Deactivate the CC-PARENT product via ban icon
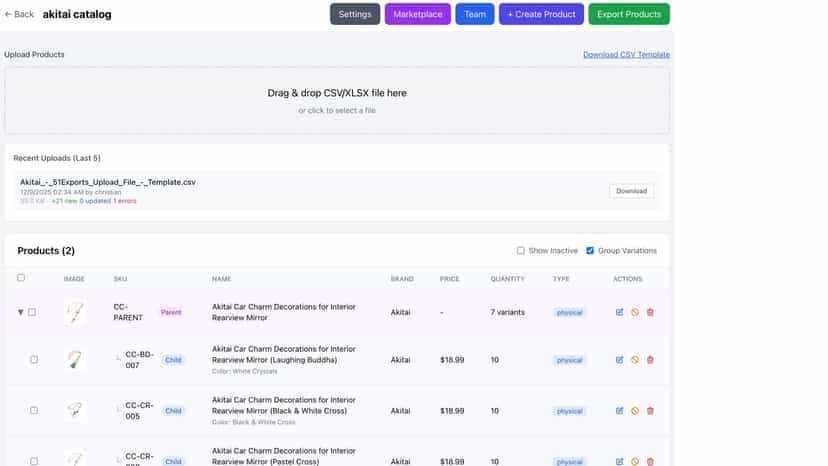 coord(635,312)
